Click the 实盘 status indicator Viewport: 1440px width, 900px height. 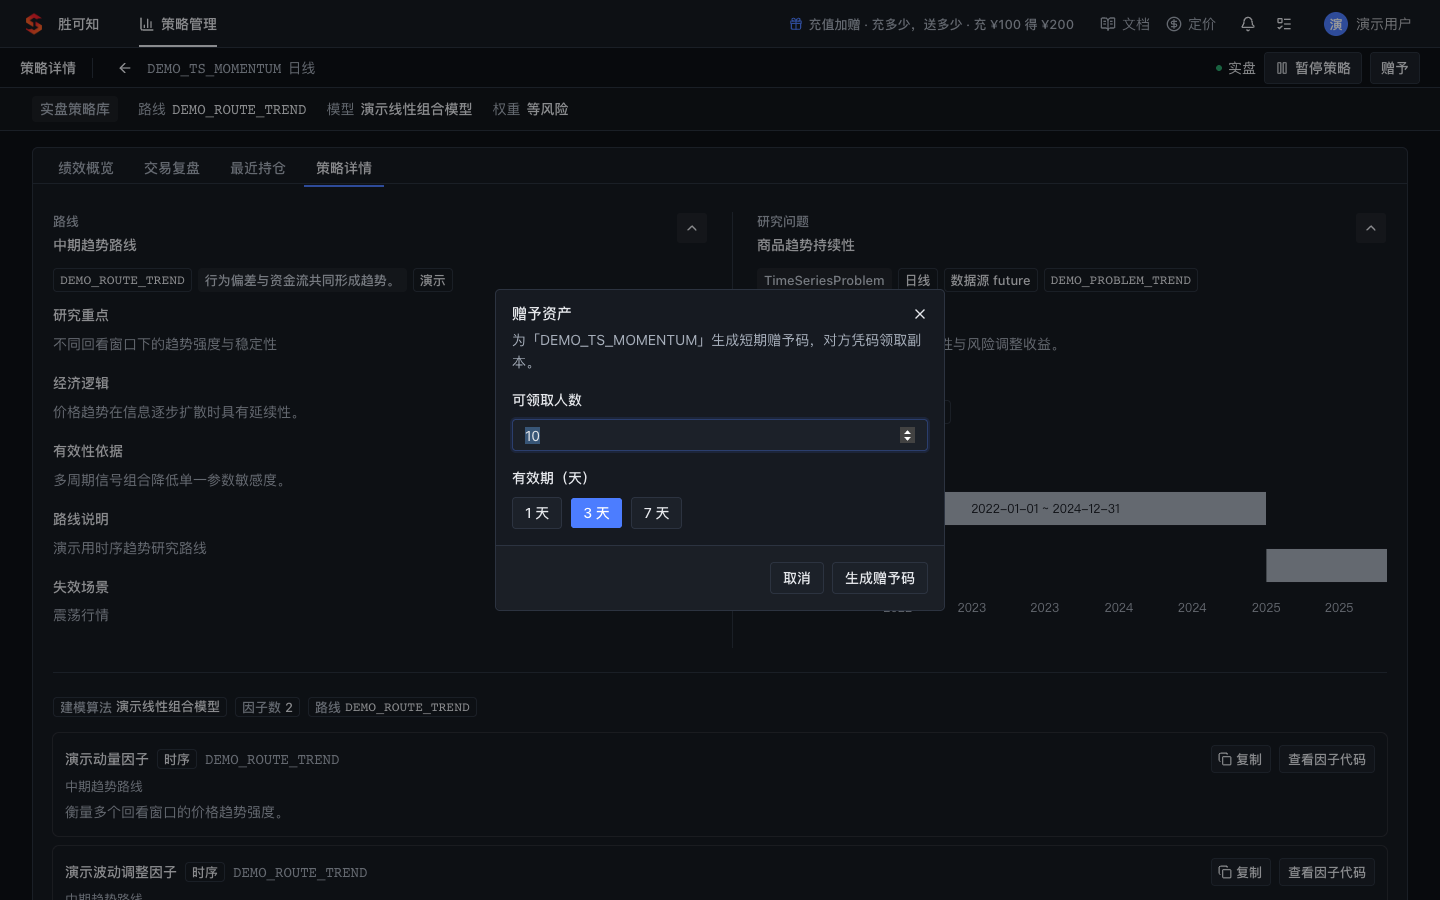point(1235,68)
